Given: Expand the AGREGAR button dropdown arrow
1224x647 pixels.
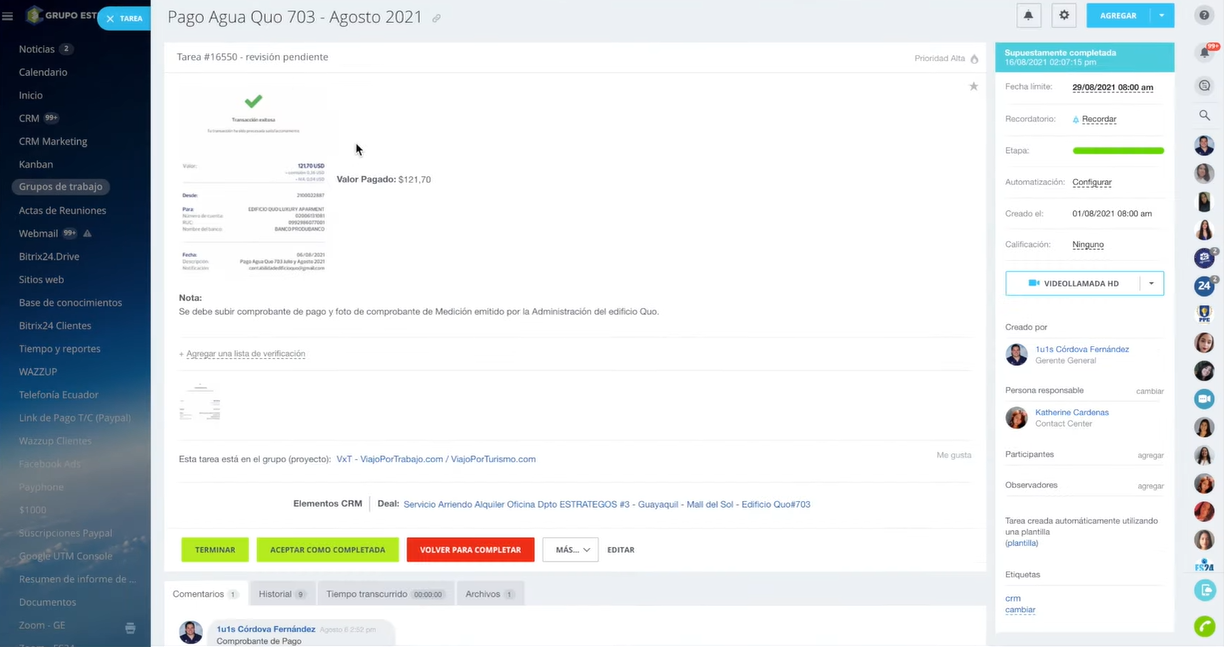Looking at the screenshot, I should pos(1161,16).
